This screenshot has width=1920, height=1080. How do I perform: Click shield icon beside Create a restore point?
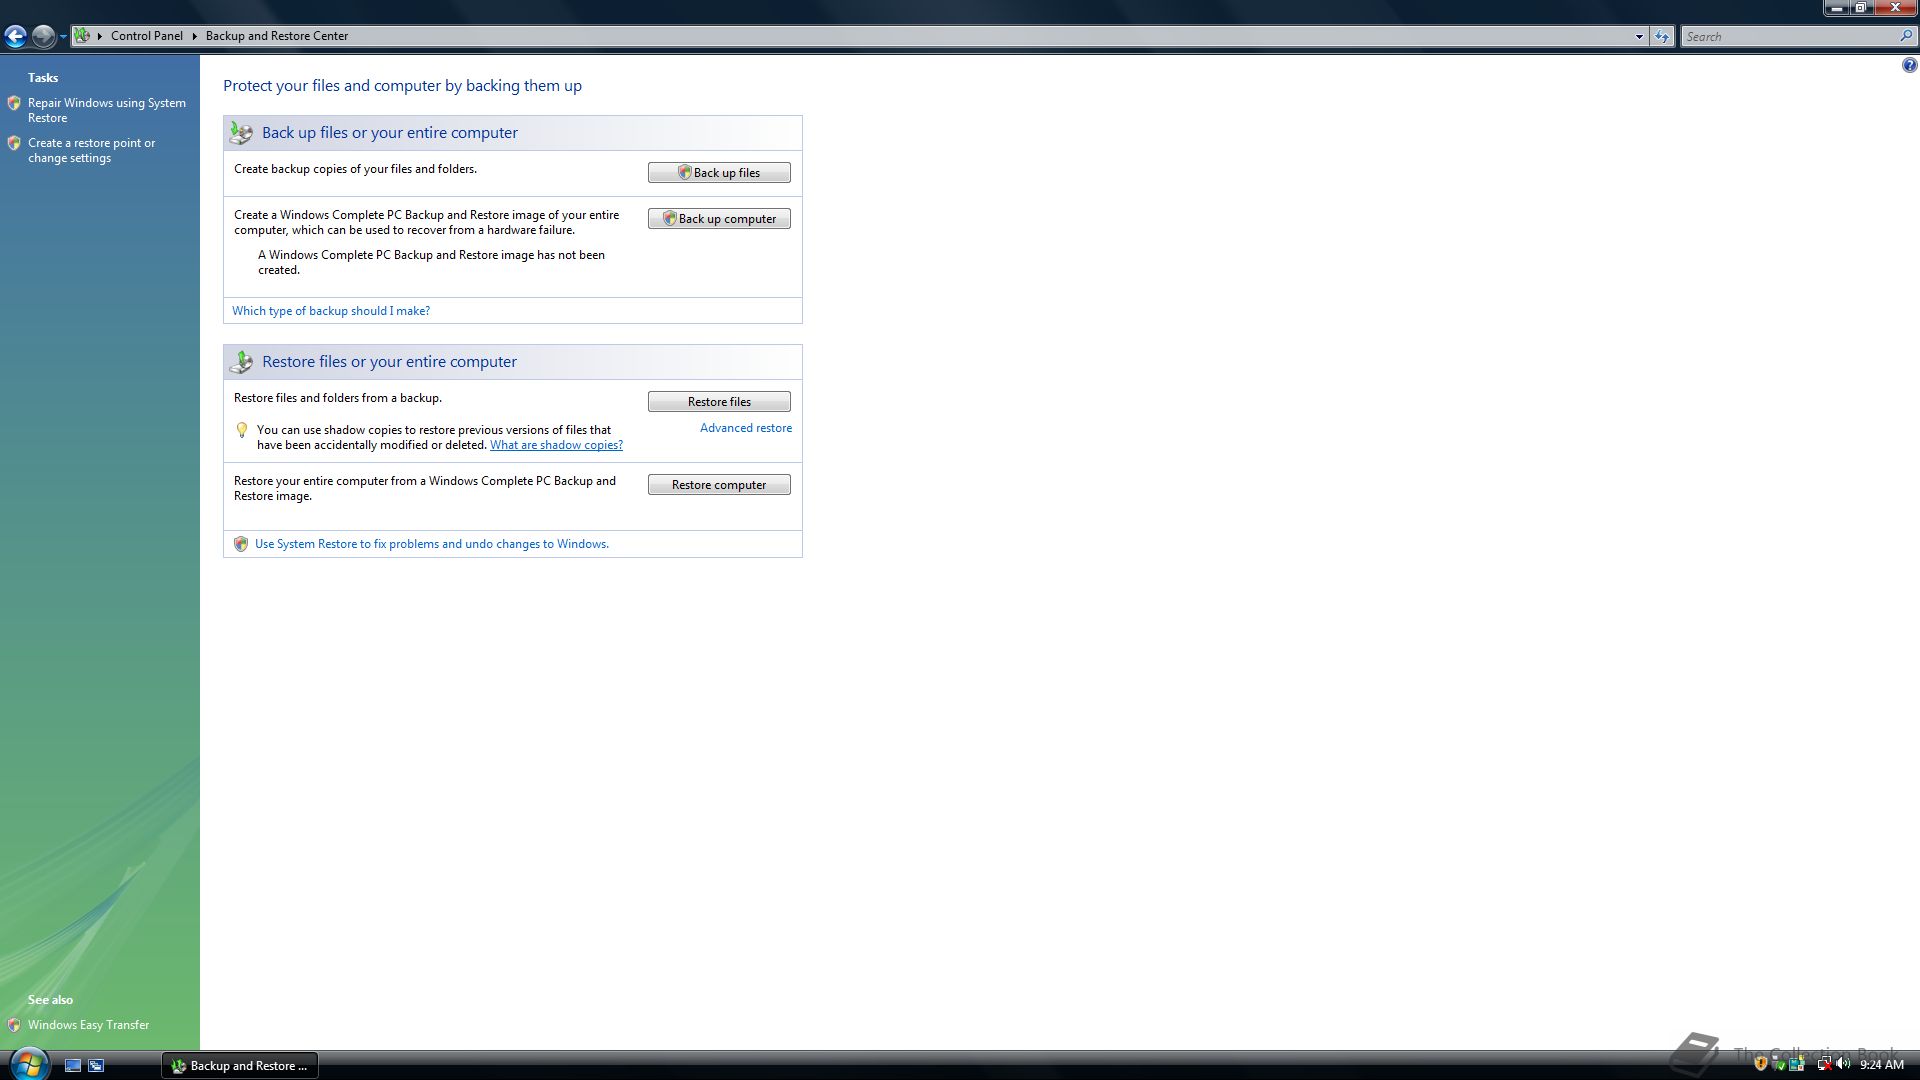coord(14,143)
